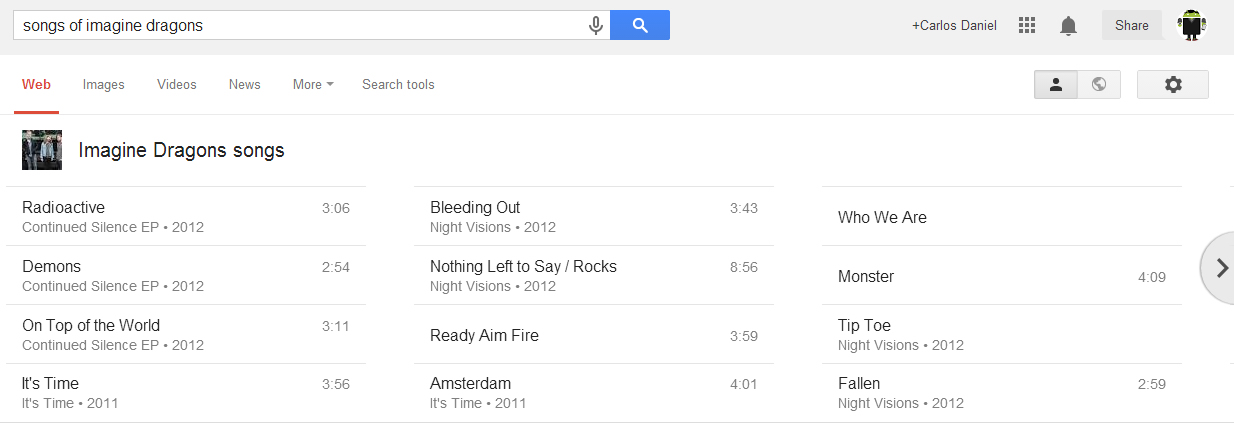1234x426 pixels.
Task: Click the Imagine Dragons album thumbnail
Action: (x=42, y=150)
